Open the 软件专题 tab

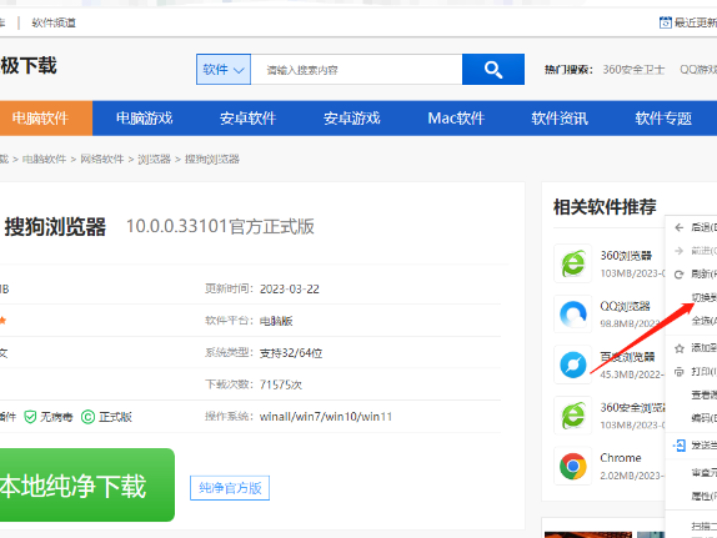point(663,118)
